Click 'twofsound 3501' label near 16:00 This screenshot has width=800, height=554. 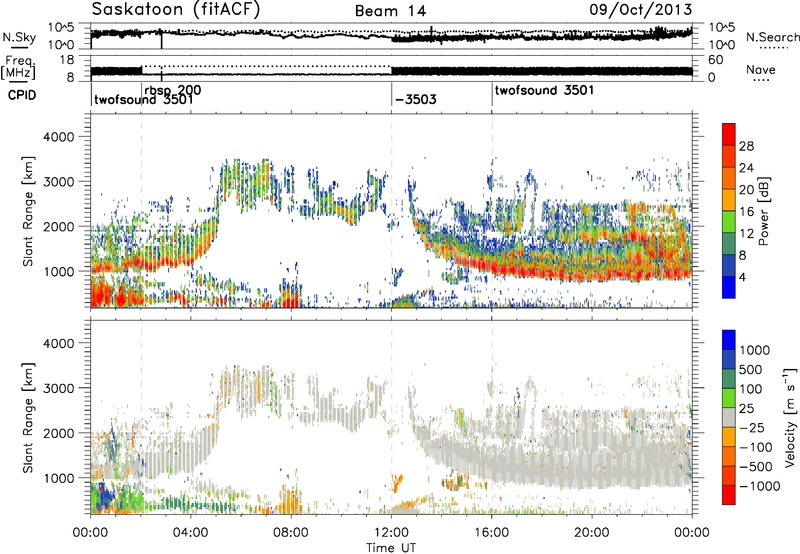544,90
